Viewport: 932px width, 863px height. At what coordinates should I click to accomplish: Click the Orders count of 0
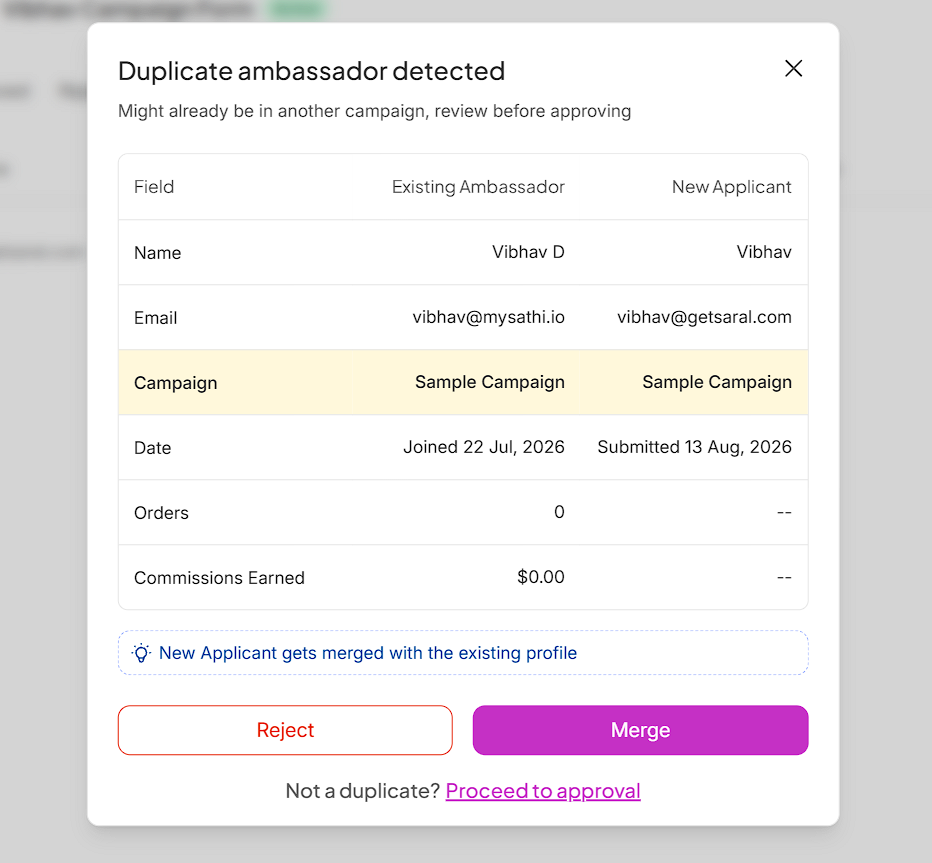pos(559,512)
